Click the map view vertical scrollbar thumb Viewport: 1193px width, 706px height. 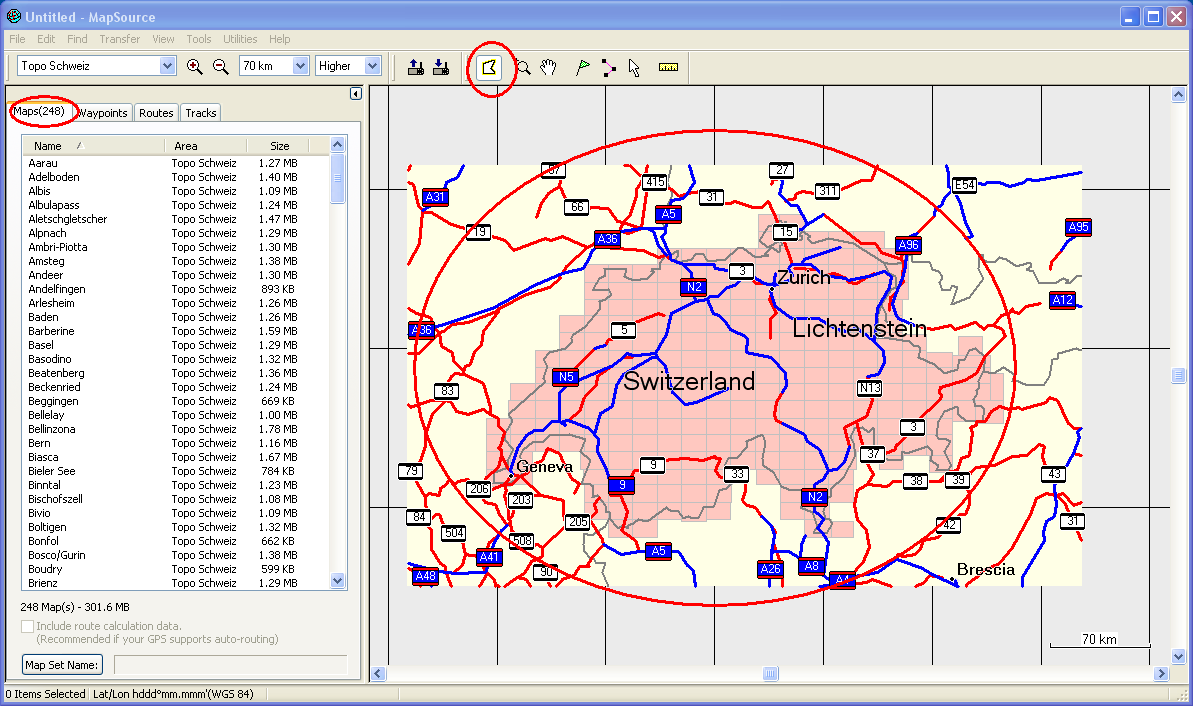1179,375
